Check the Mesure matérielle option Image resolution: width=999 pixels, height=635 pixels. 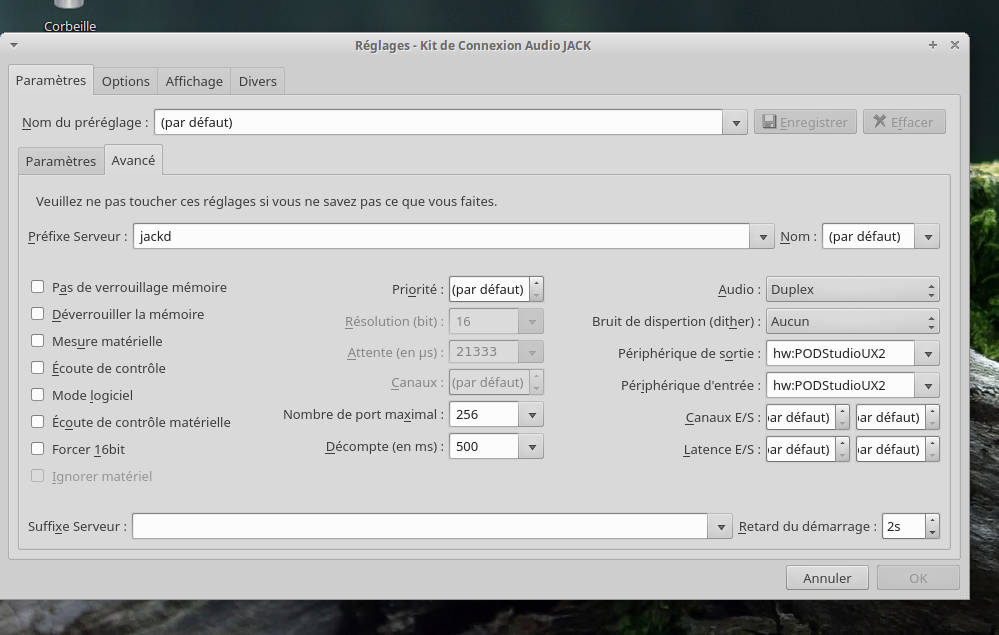point(38,341)
